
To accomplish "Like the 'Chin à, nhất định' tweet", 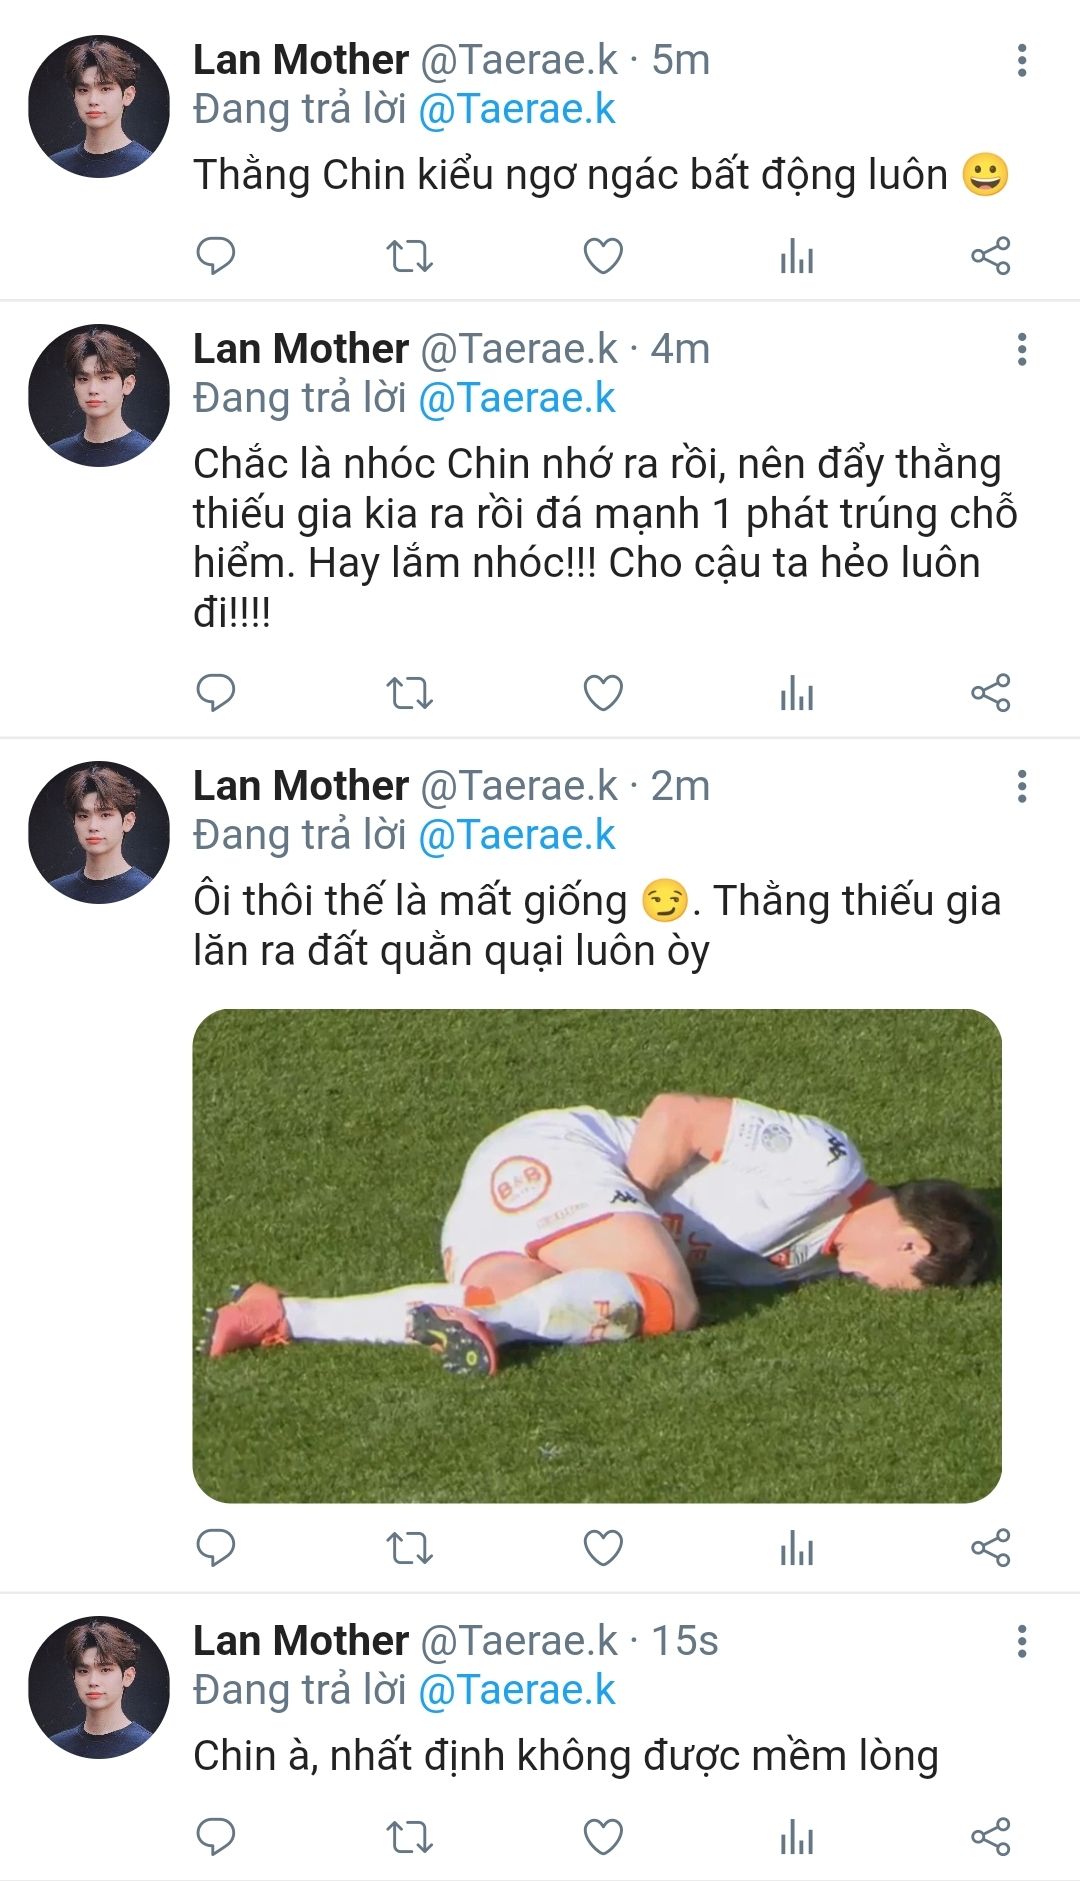I will click(x=603, y=1837).
